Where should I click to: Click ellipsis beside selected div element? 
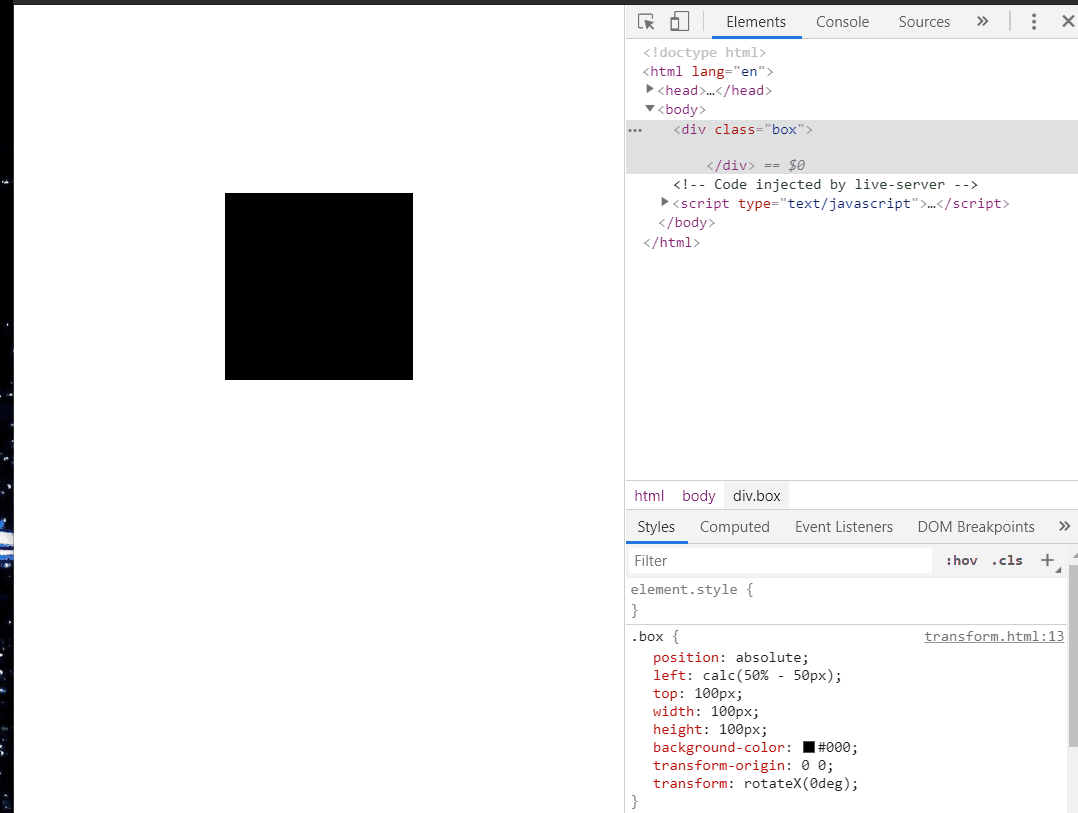635,130
